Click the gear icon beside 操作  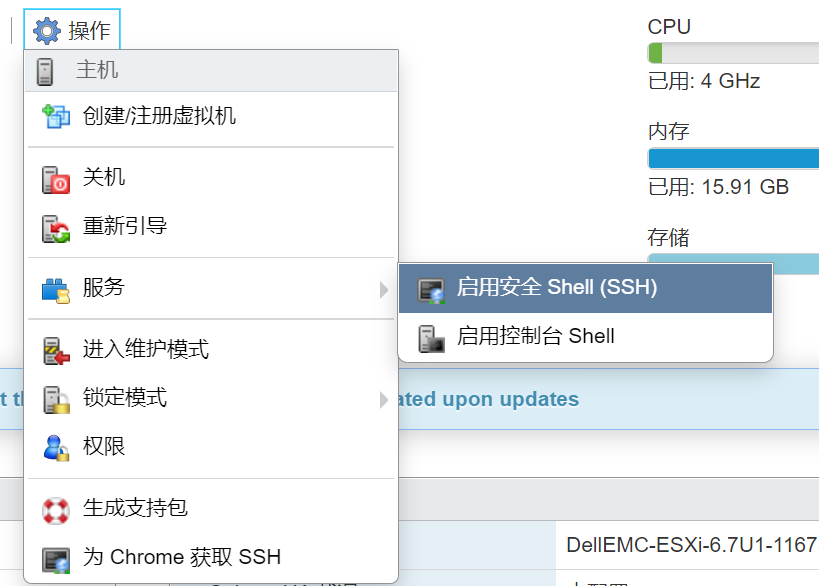click(x=46, y=30)
